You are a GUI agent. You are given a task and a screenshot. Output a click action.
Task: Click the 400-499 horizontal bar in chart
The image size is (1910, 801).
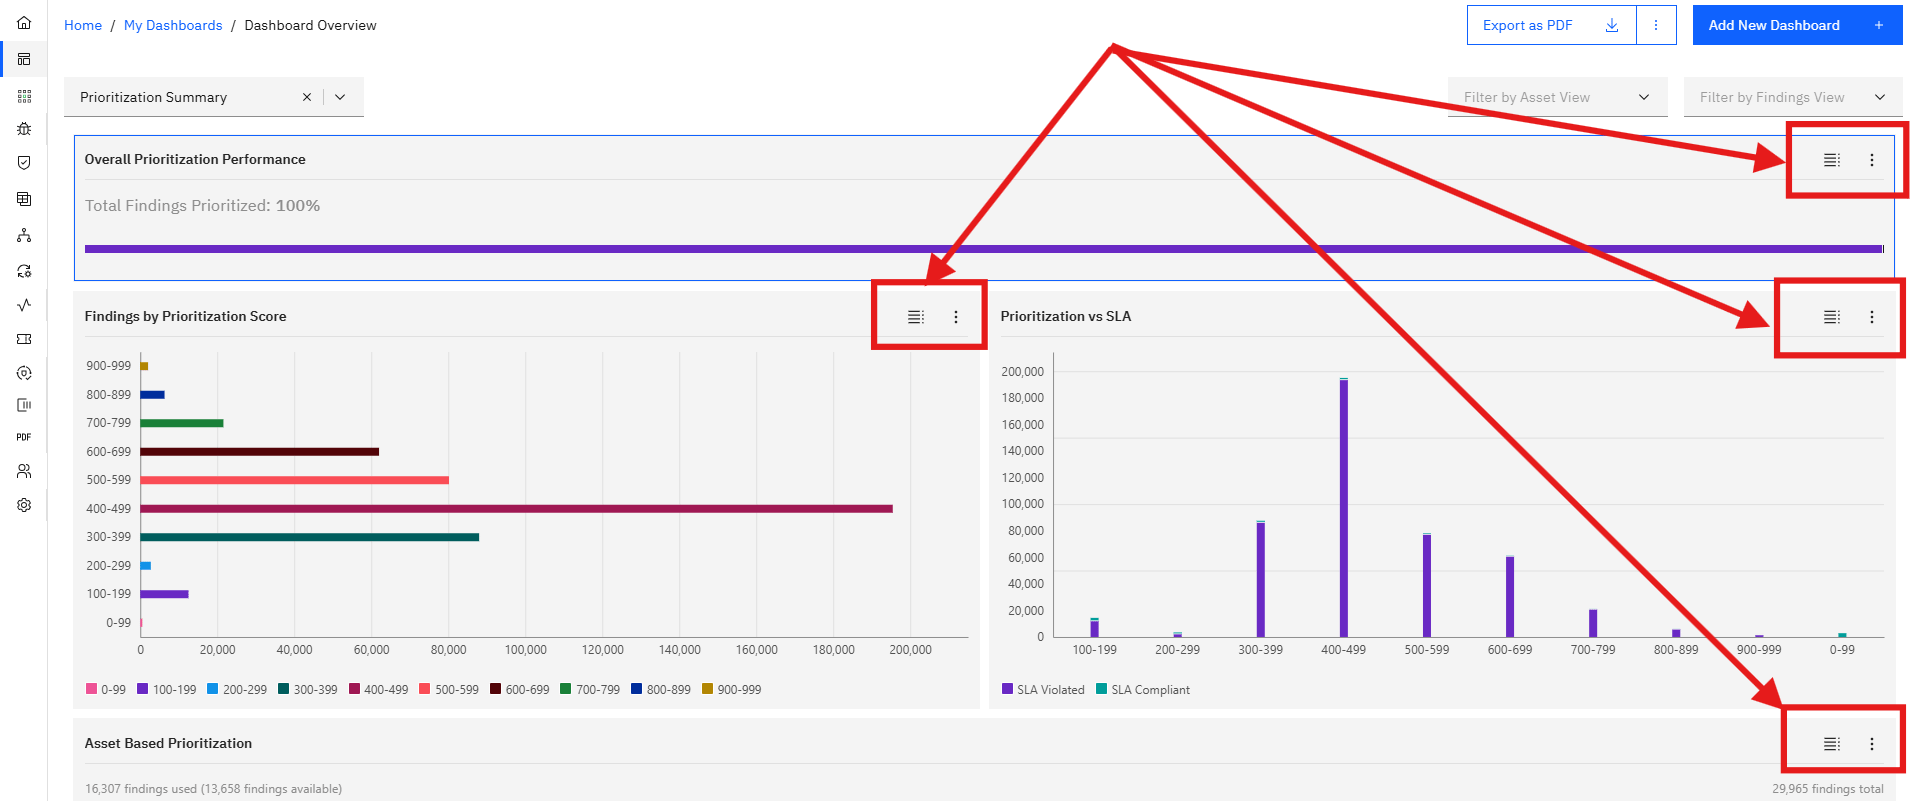516,509
